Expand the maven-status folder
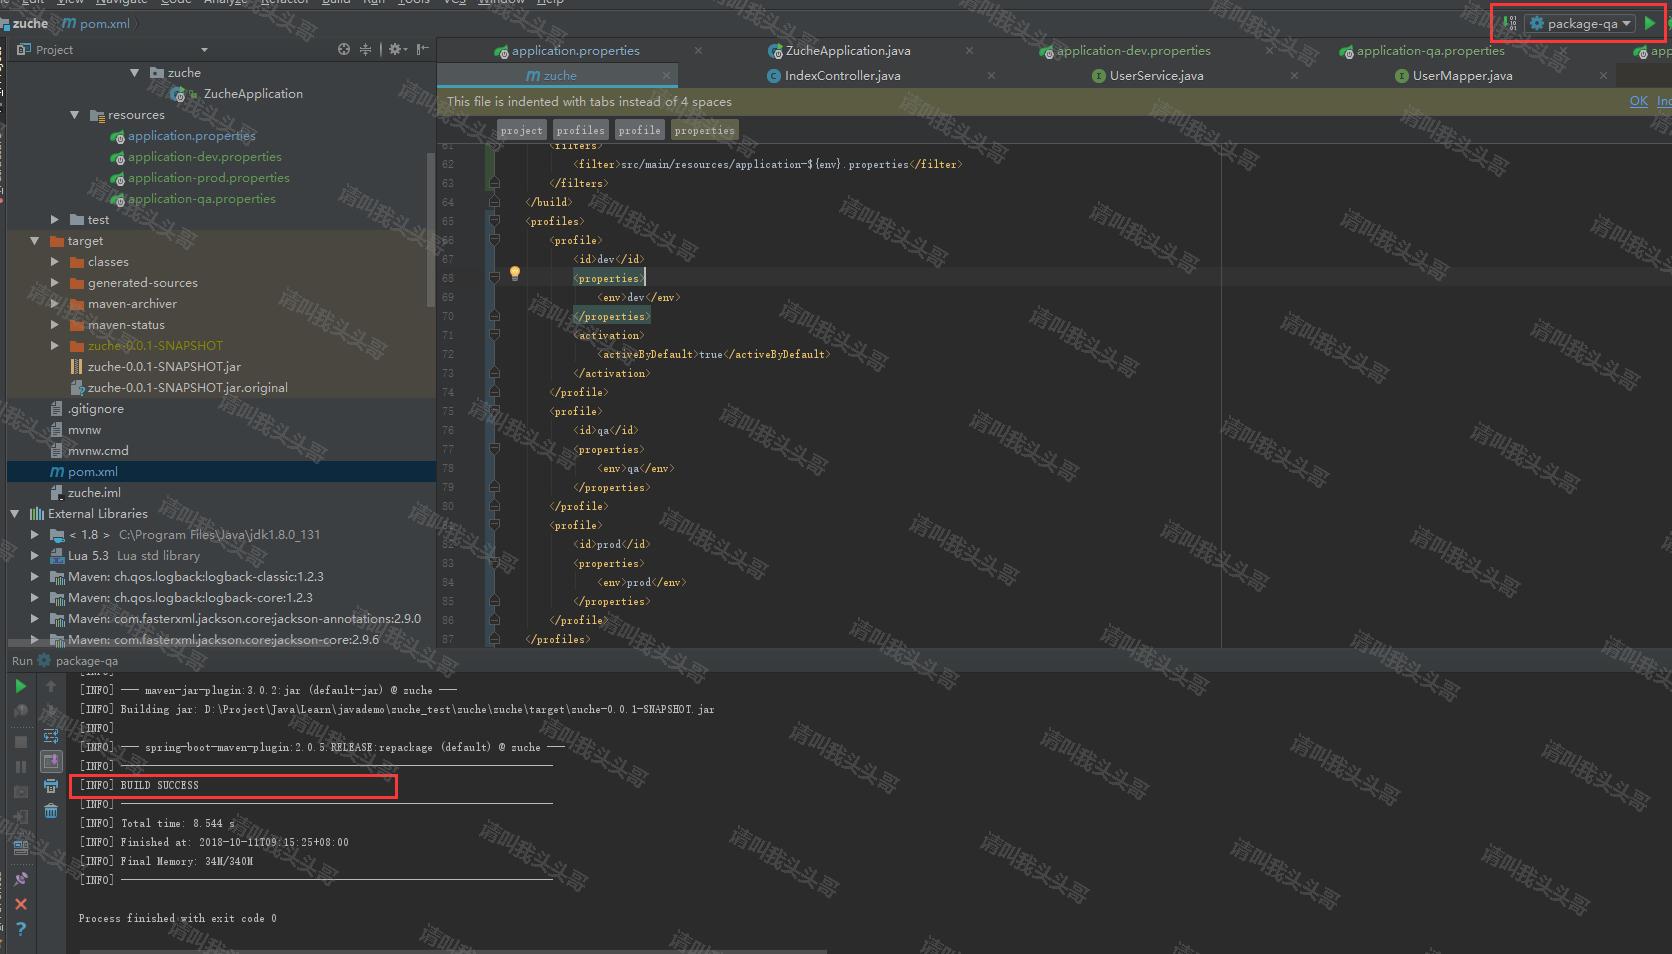1672x954 pixels. pos(55,325)
